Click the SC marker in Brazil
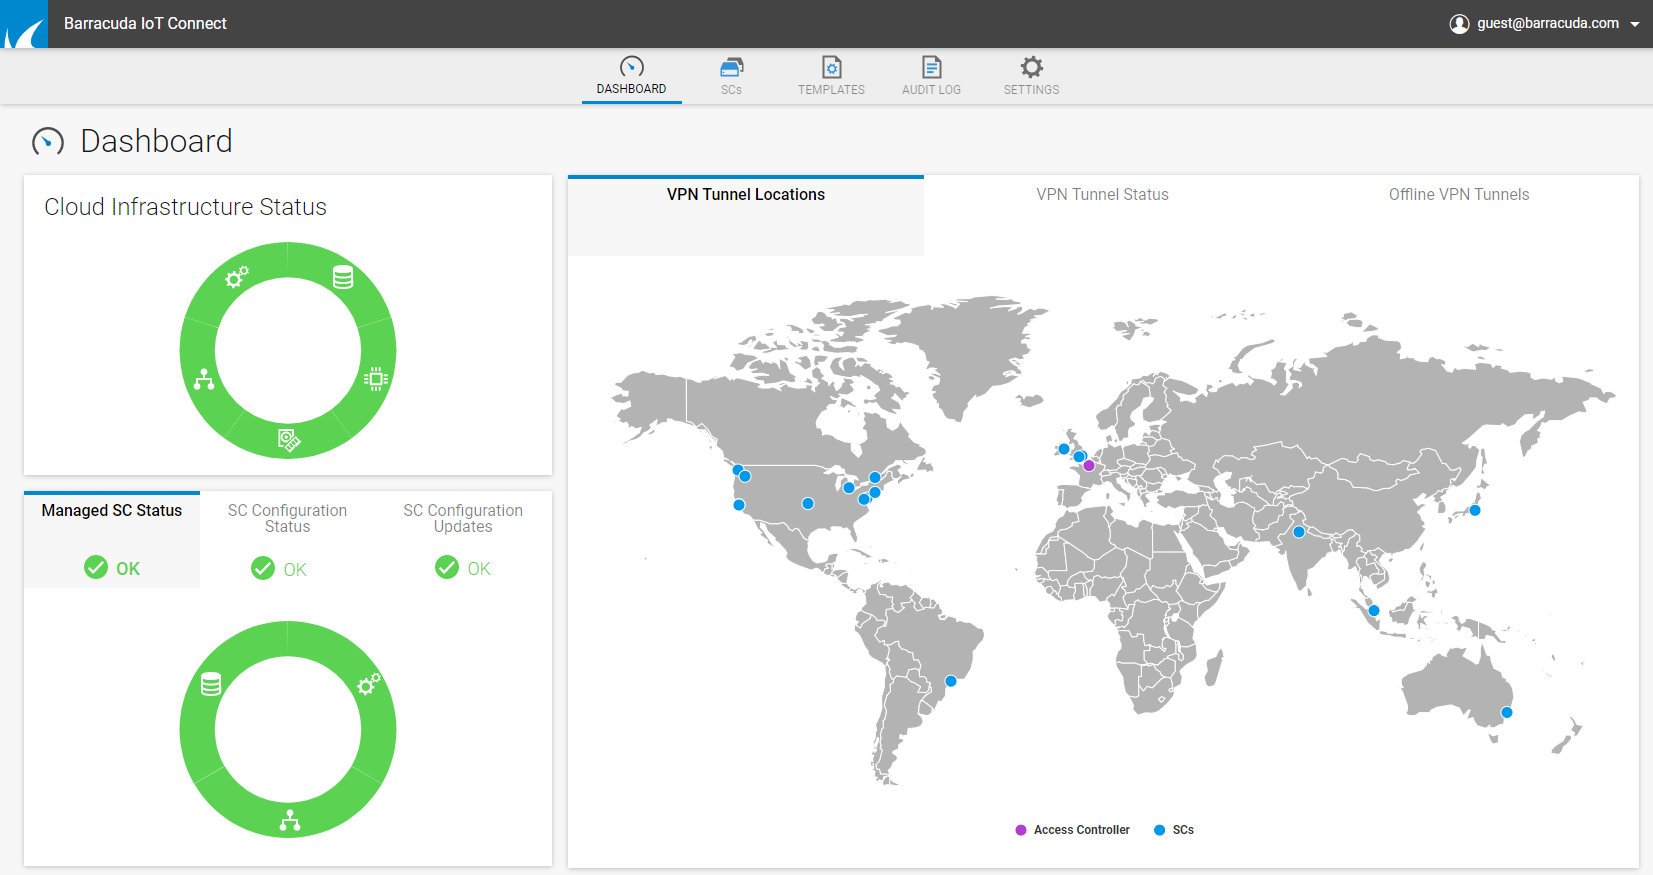Image resolution: width=1653 pixels, height=875 pixels. (x=951, y=681)
